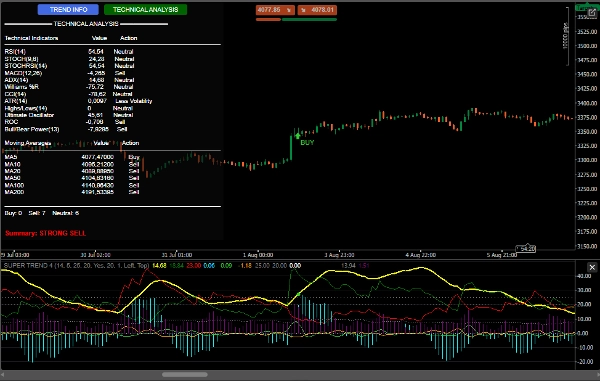Click the Buy: 0 count text

pos(13,213)
